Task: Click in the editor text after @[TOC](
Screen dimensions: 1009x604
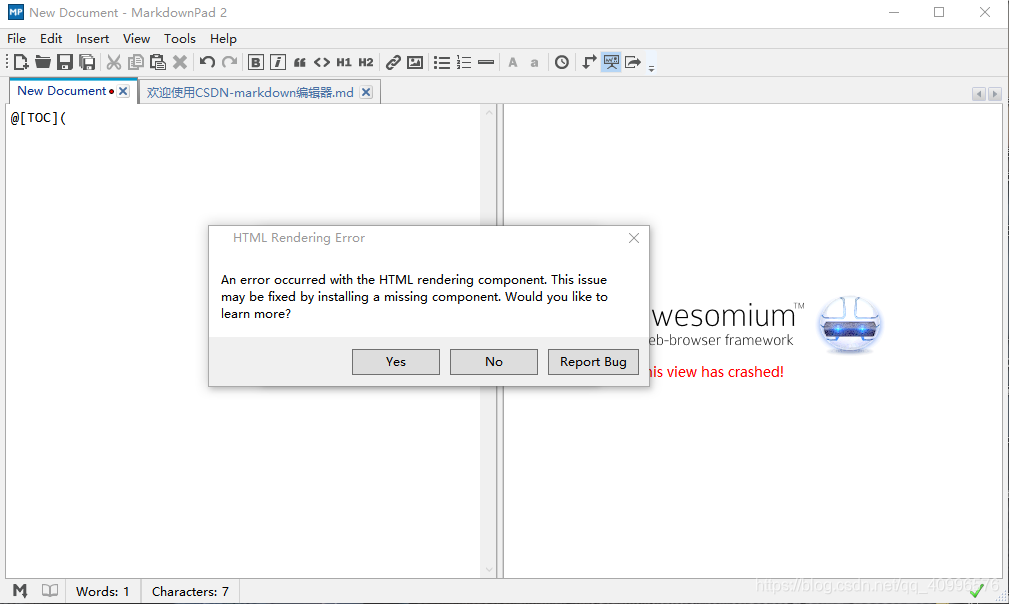Action: (68, 118)
